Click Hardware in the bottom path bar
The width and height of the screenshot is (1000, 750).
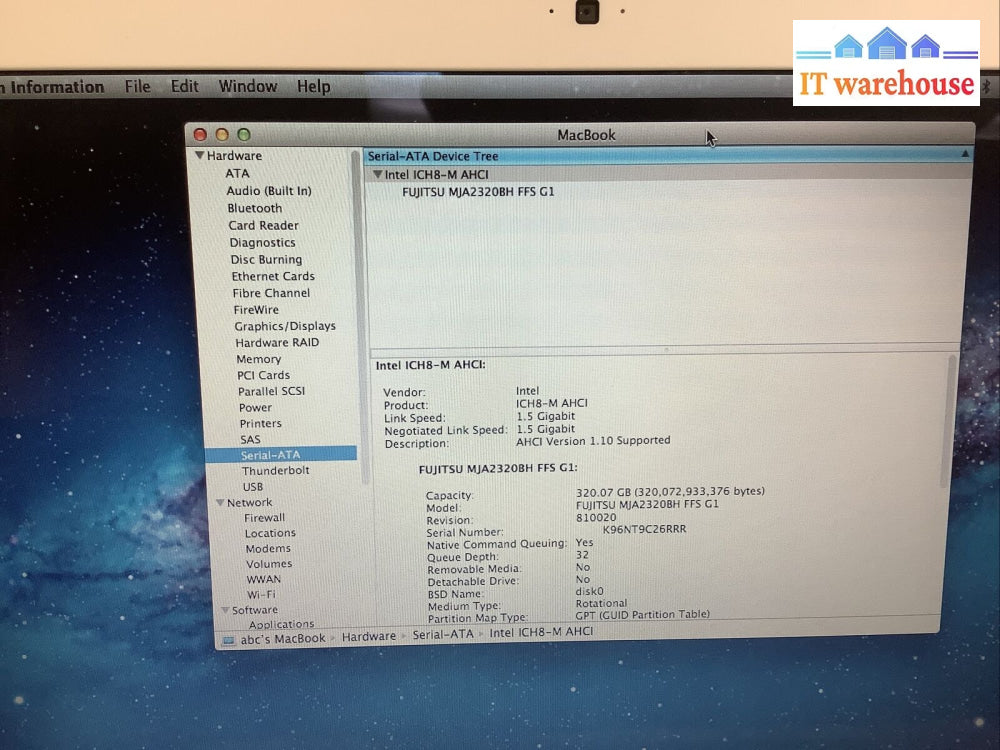pos(369,637)
